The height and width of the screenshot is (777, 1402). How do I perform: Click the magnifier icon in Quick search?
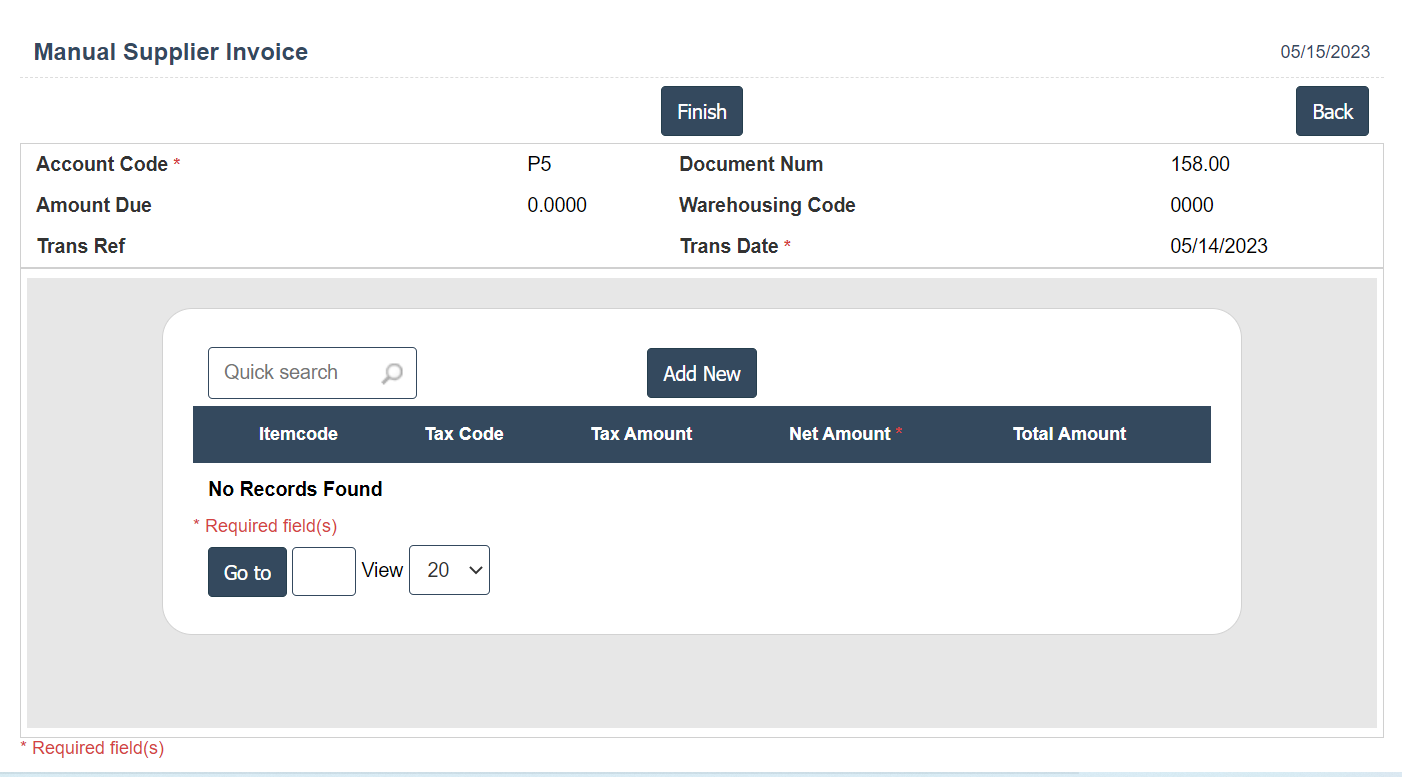392,373
